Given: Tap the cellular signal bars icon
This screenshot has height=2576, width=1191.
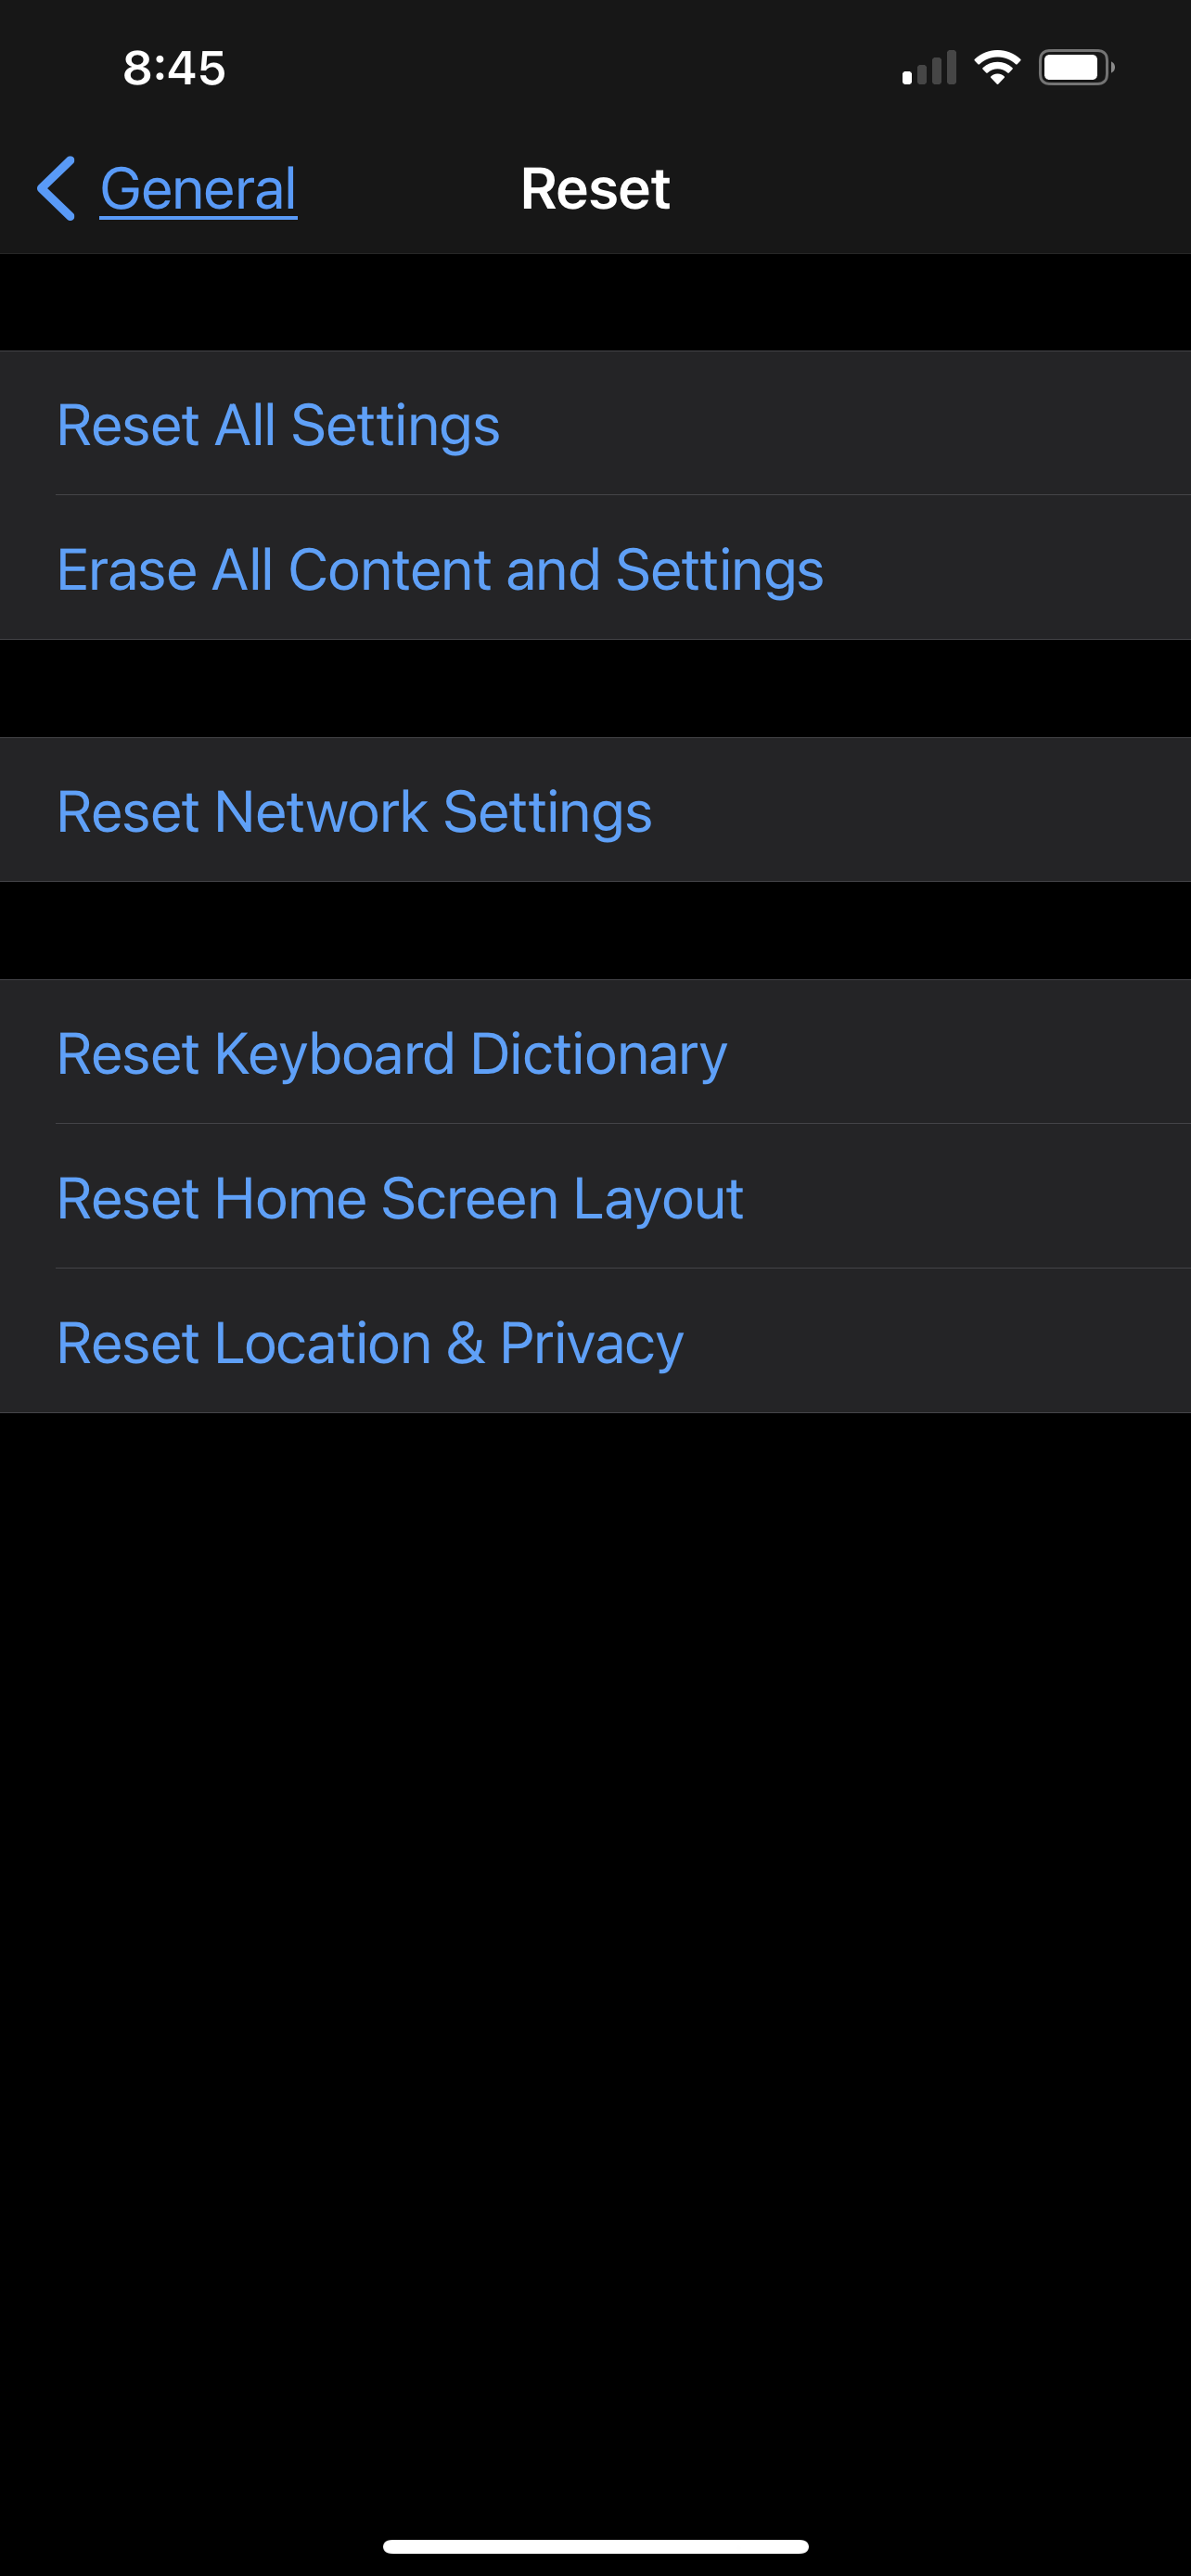Looking at the screenshot, I should point(929,68).
